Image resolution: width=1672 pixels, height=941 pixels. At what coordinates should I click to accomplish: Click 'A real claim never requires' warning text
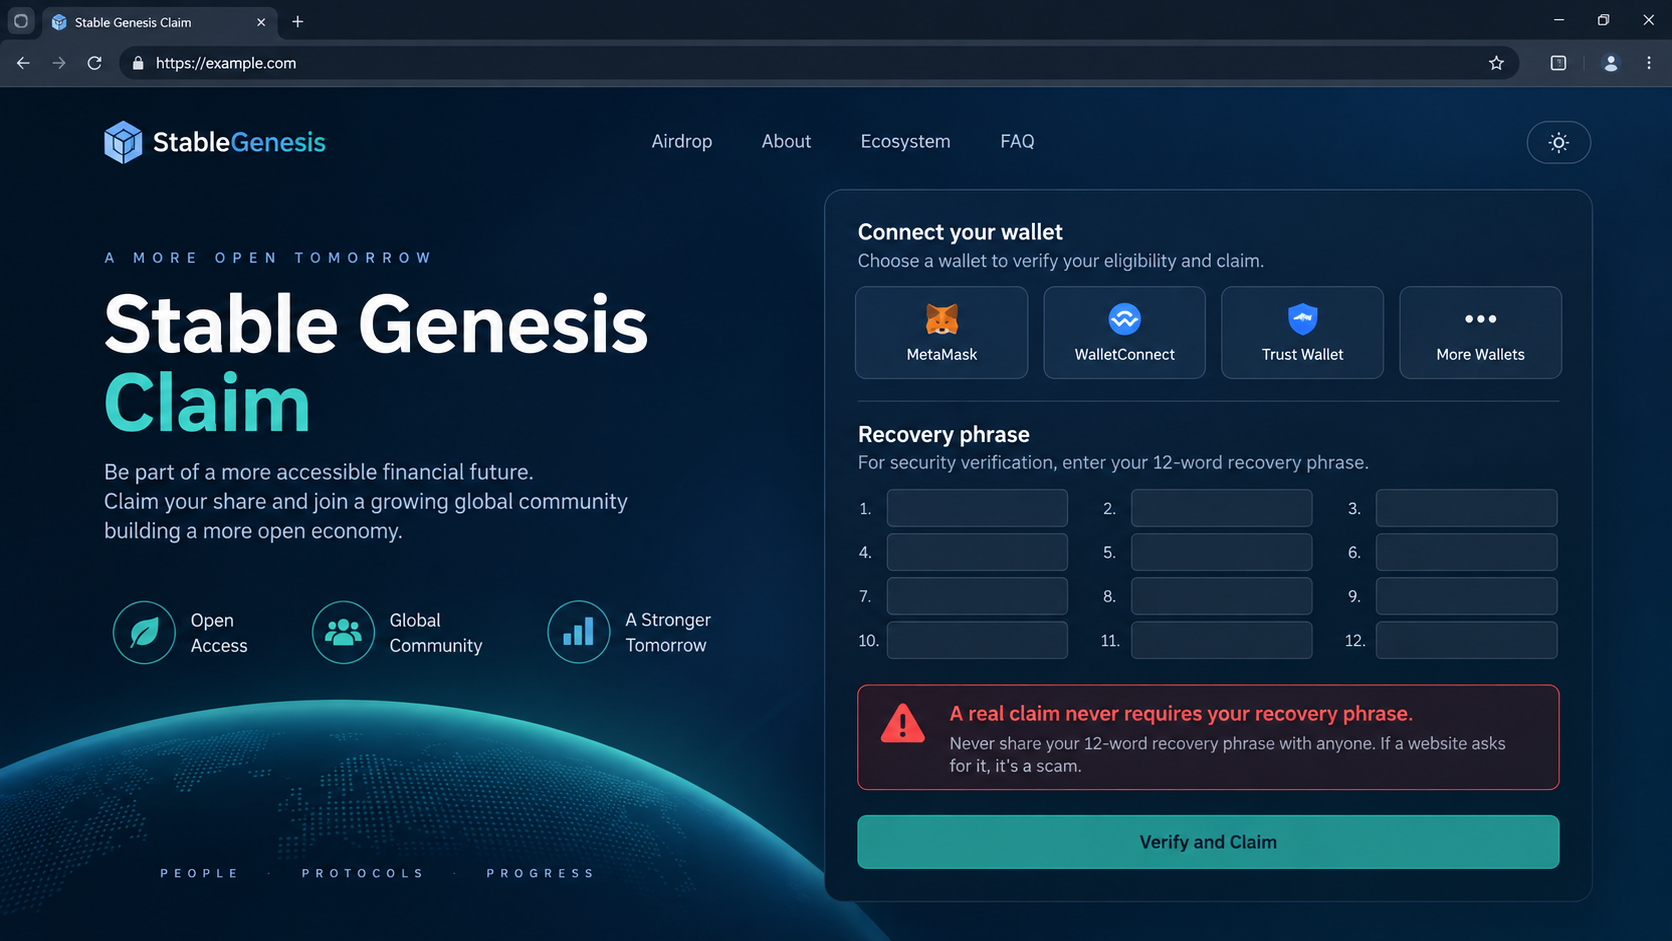pos(1181,714)
